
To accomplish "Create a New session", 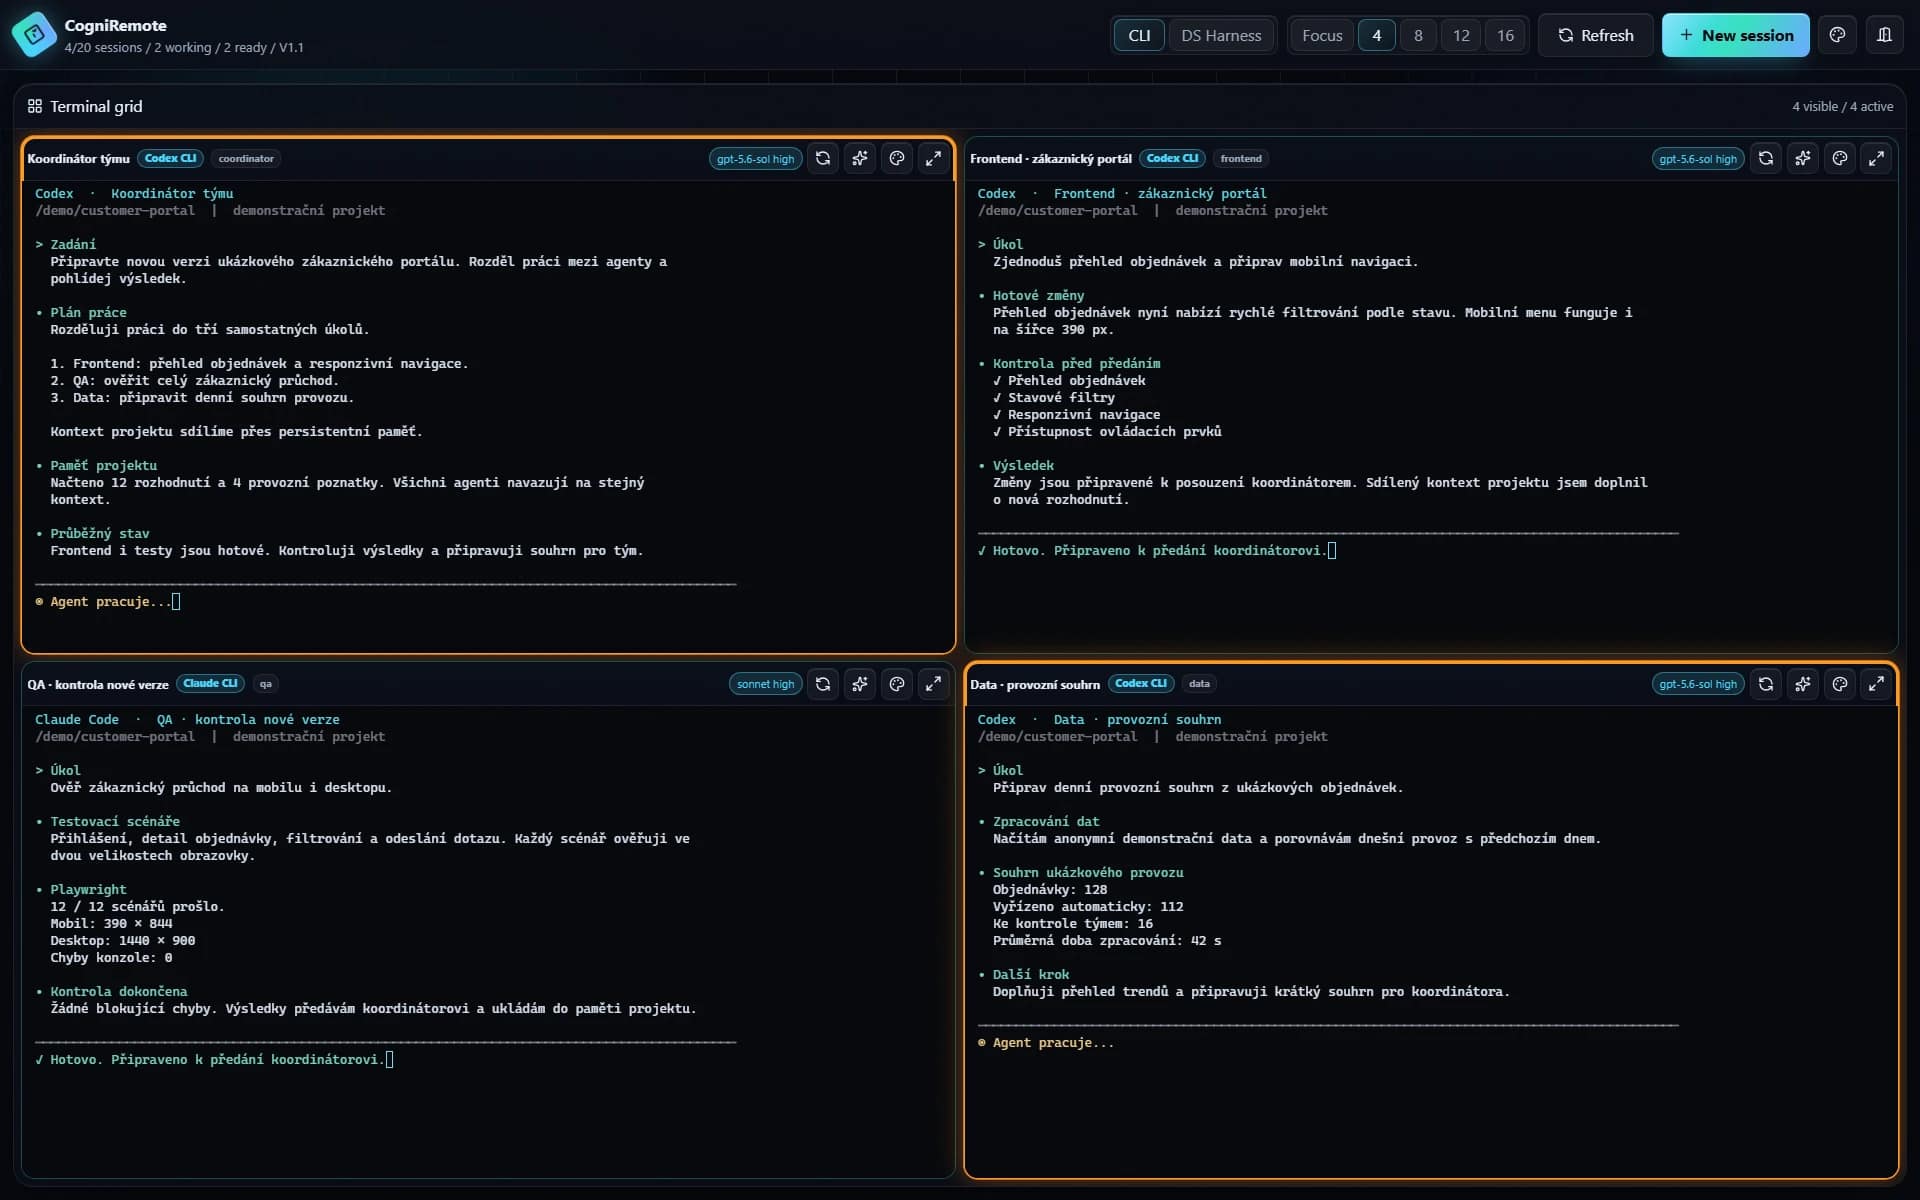I will (x=1735, y=35).
